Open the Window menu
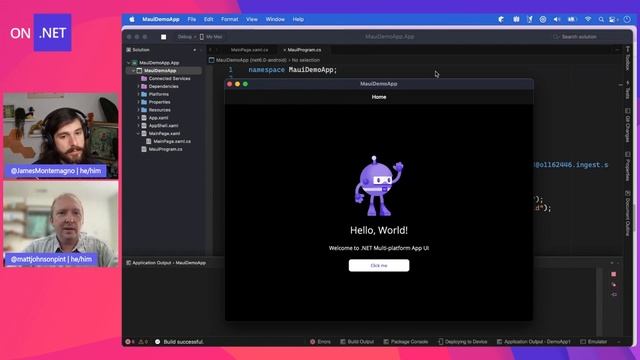The height and width of the screenshot is (360, 640). [x=275, y=19]
